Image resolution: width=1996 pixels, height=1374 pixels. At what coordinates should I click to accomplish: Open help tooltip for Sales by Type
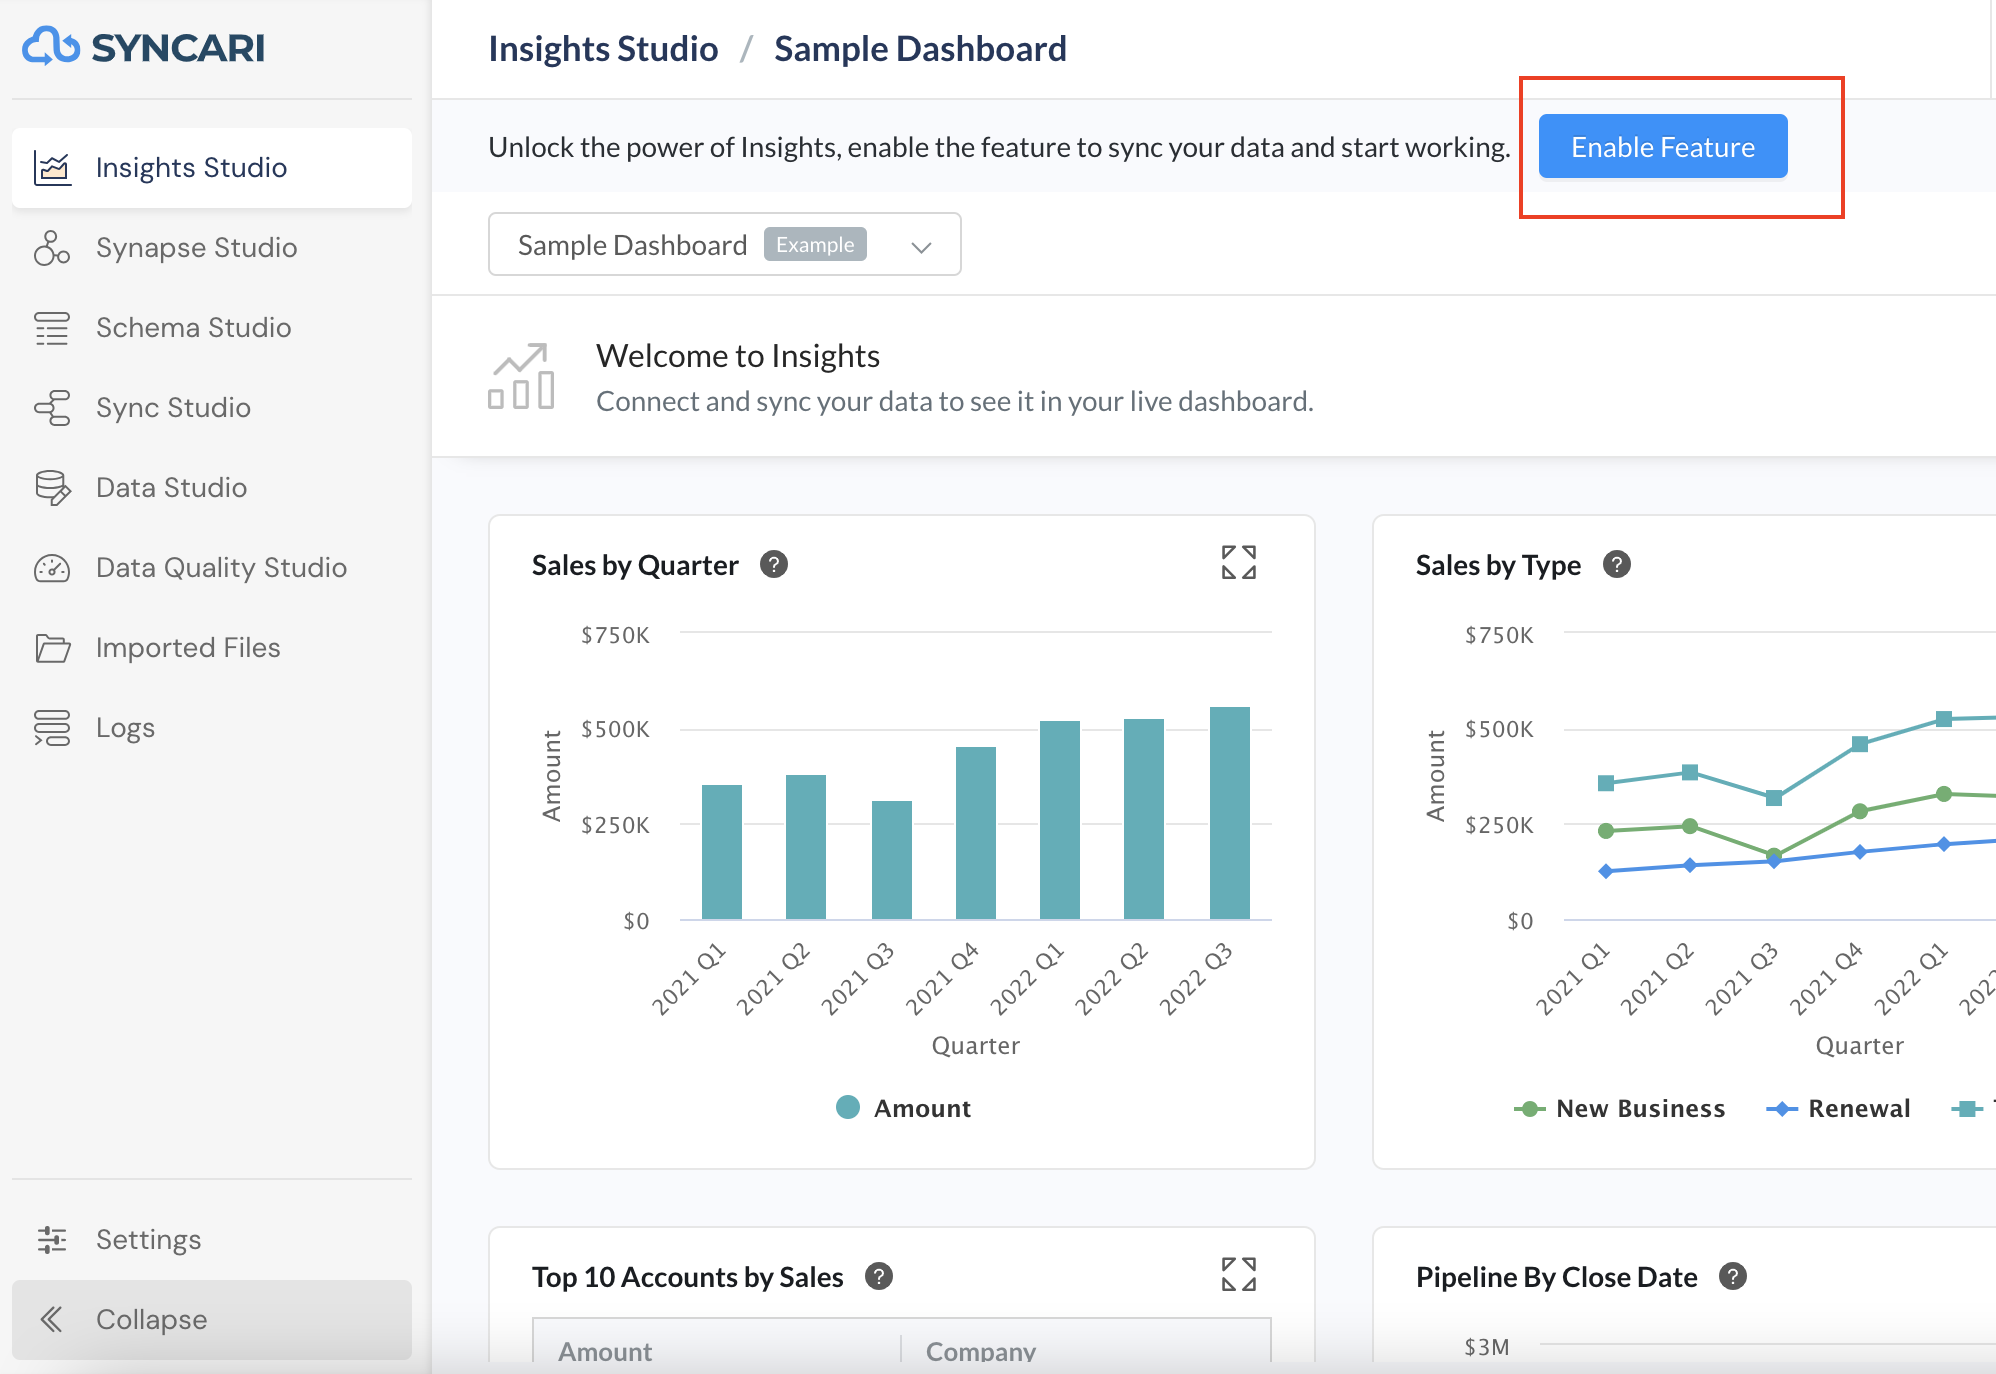coord(1617,564)
